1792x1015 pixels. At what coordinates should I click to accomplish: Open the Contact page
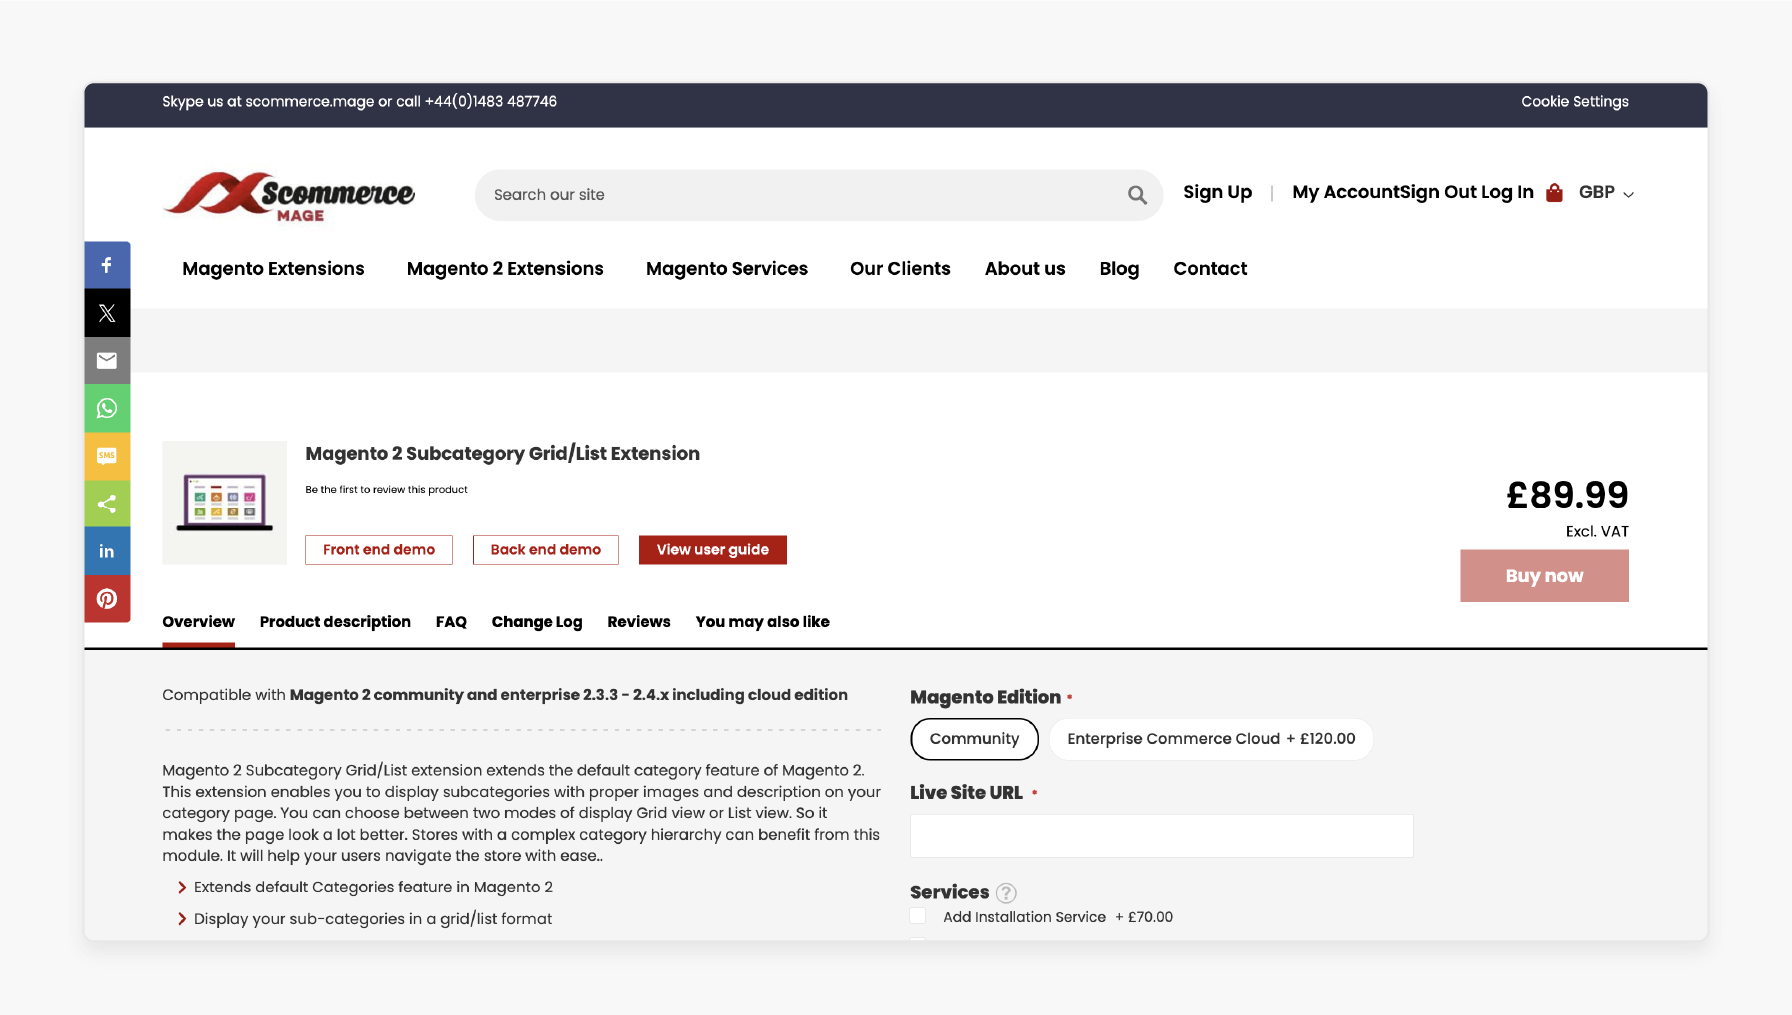tap(1210, 269)
